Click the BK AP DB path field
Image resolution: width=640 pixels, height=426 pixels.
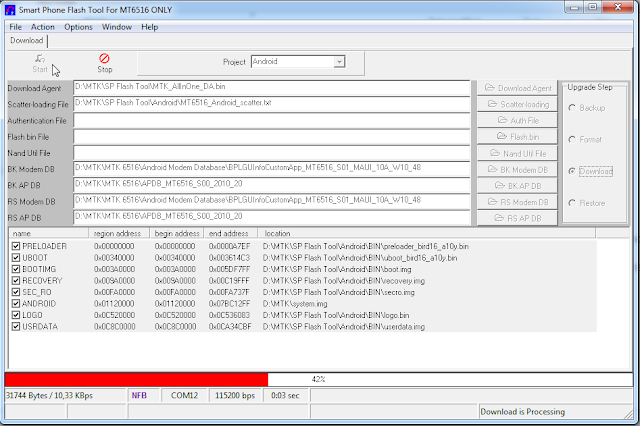[272, 185]
